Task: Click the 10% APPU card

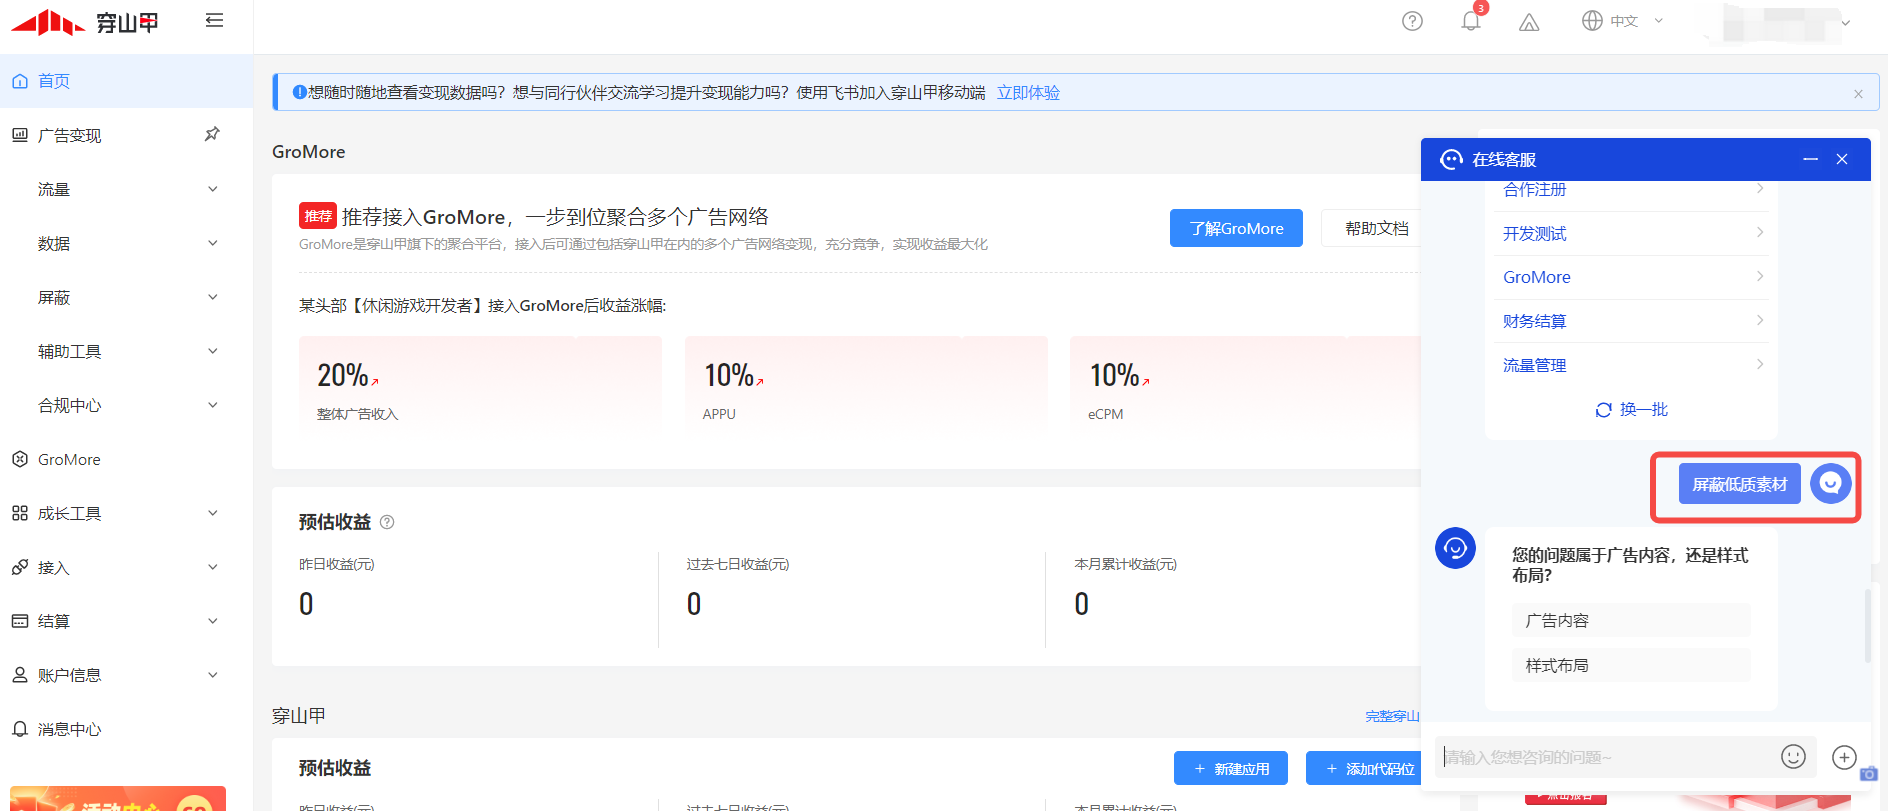Action: pos(866,385)
